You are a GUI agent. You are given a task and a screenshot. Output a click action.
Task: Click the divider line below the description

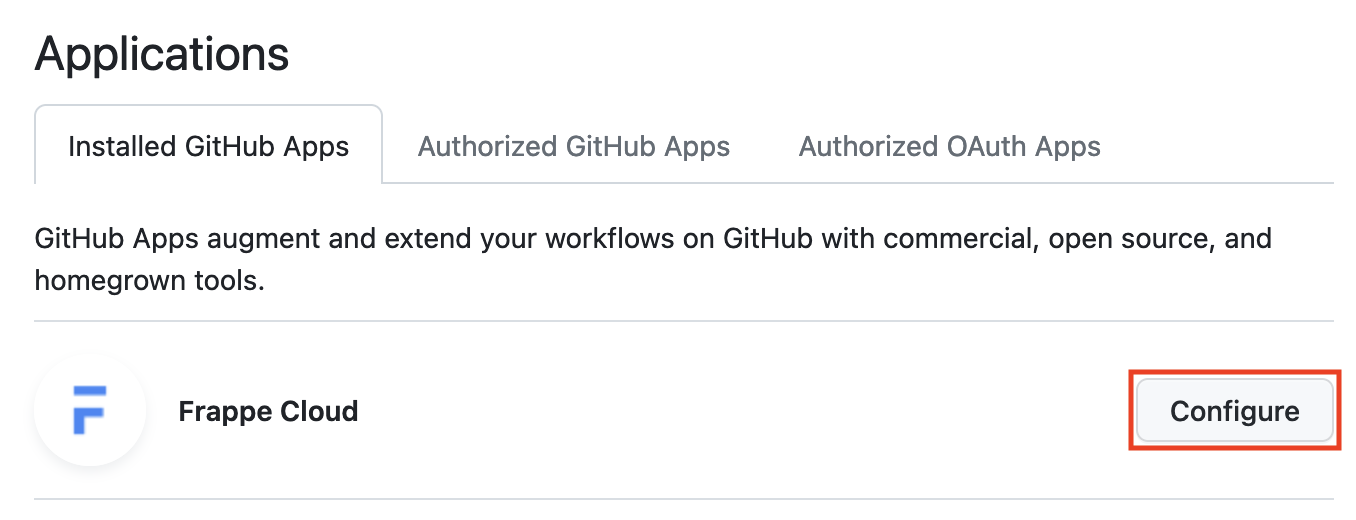pos(684,321)
